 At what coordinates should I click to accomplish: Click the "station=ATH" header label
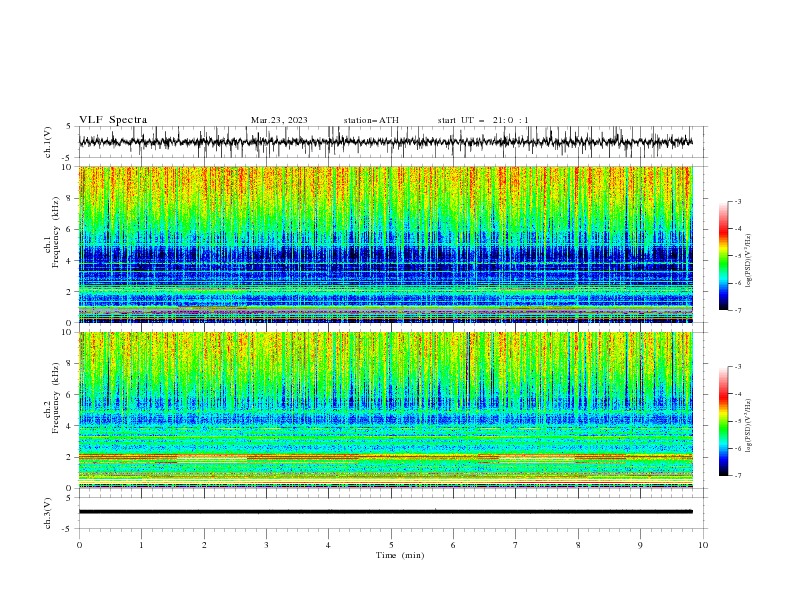coord(371,120)
